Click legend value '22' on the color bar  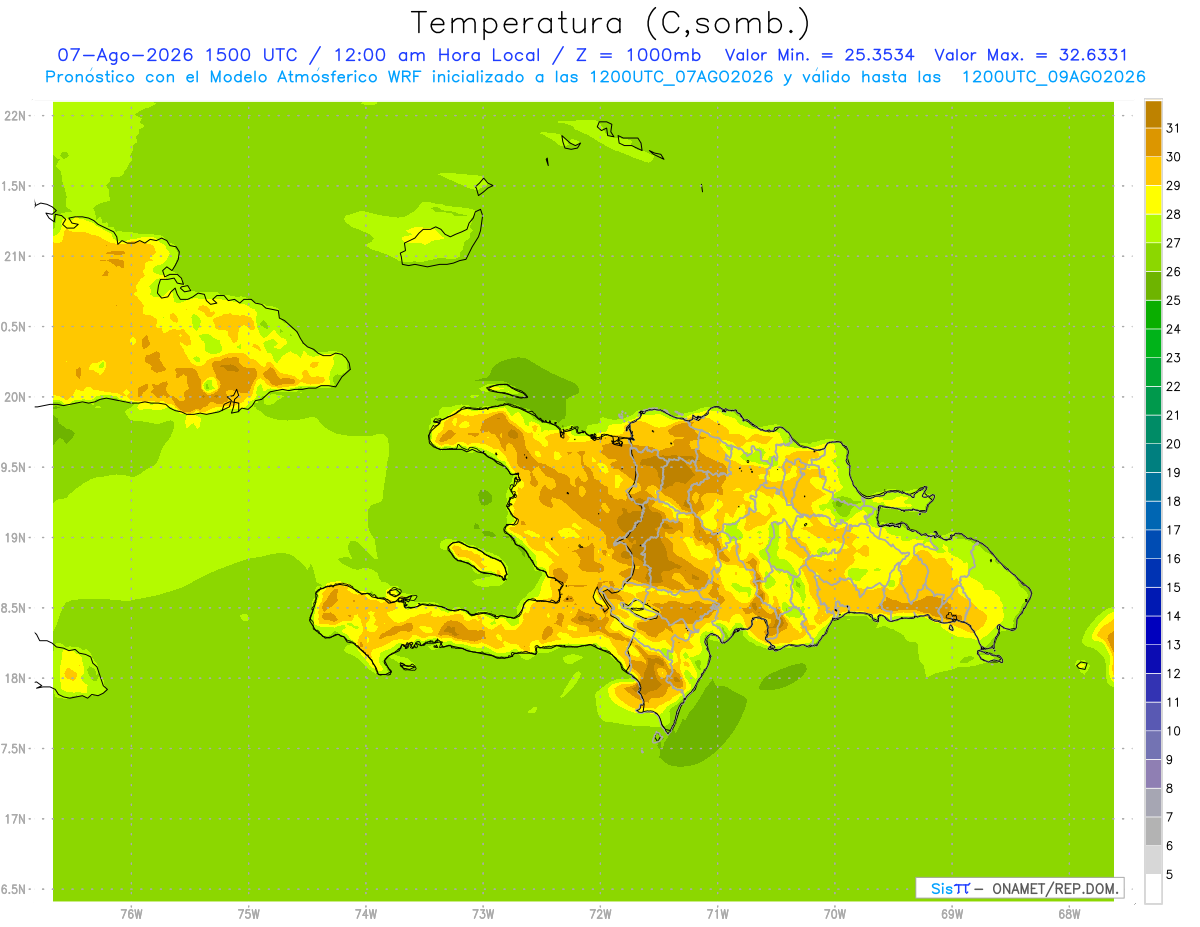click(x=1173, y=386)
